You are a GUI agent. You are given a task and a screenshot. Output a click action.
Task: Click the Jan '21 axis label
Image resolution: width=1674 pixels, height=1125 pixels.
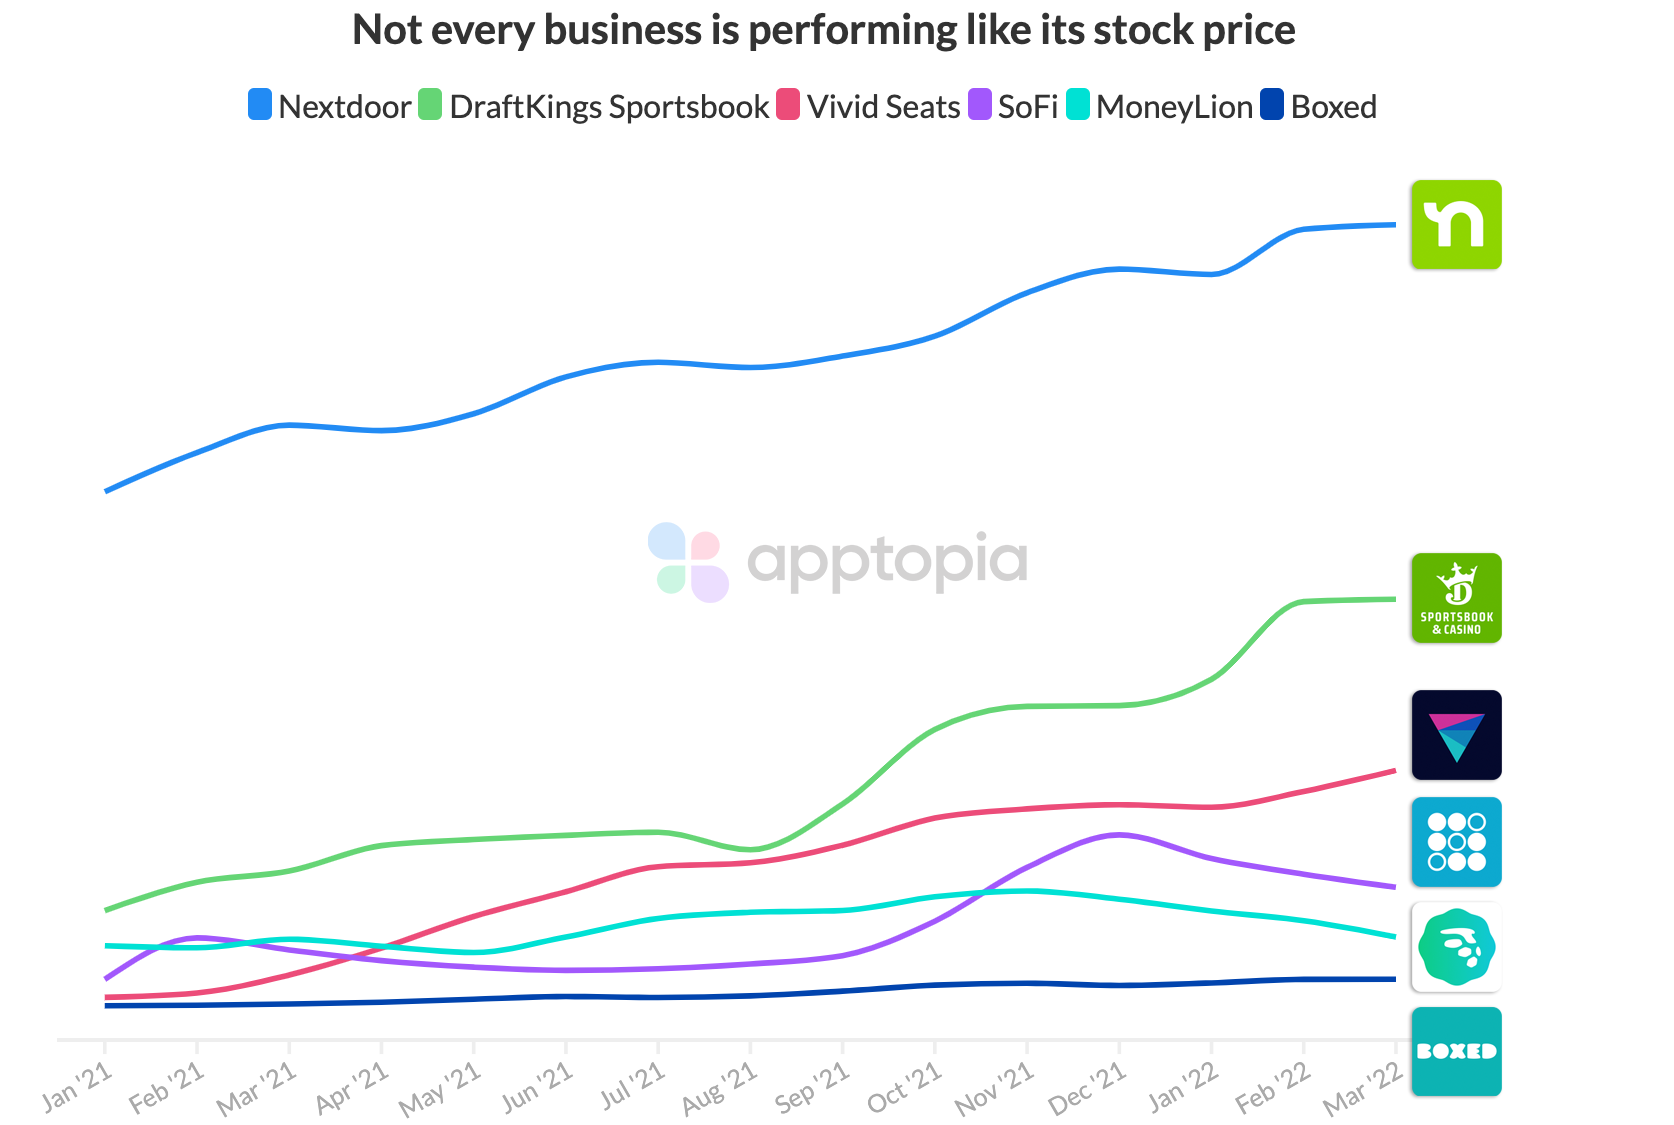point(76,1088)
